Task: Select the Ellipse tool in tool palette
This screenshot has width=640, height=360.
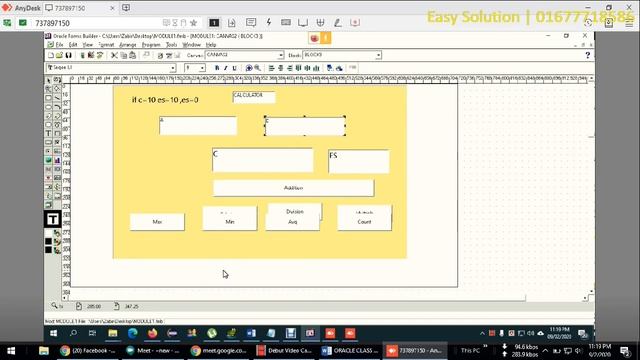Action: (x=48, y=107)
